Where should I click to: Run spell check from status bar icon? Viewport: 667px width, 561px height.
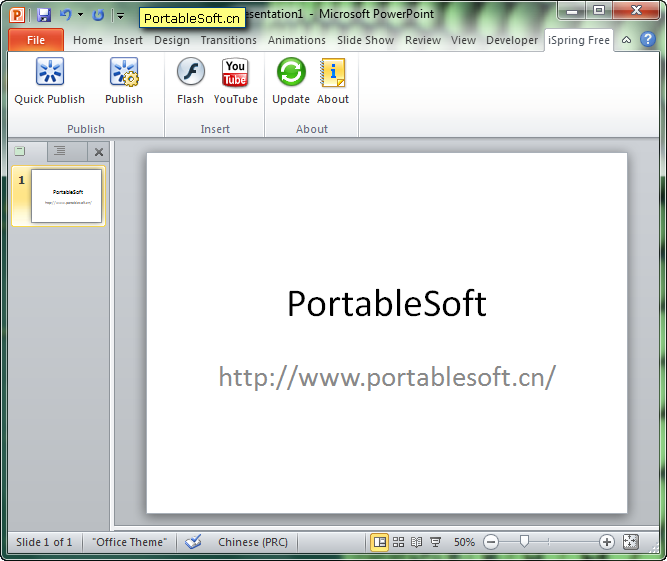(x=193, y=542)
